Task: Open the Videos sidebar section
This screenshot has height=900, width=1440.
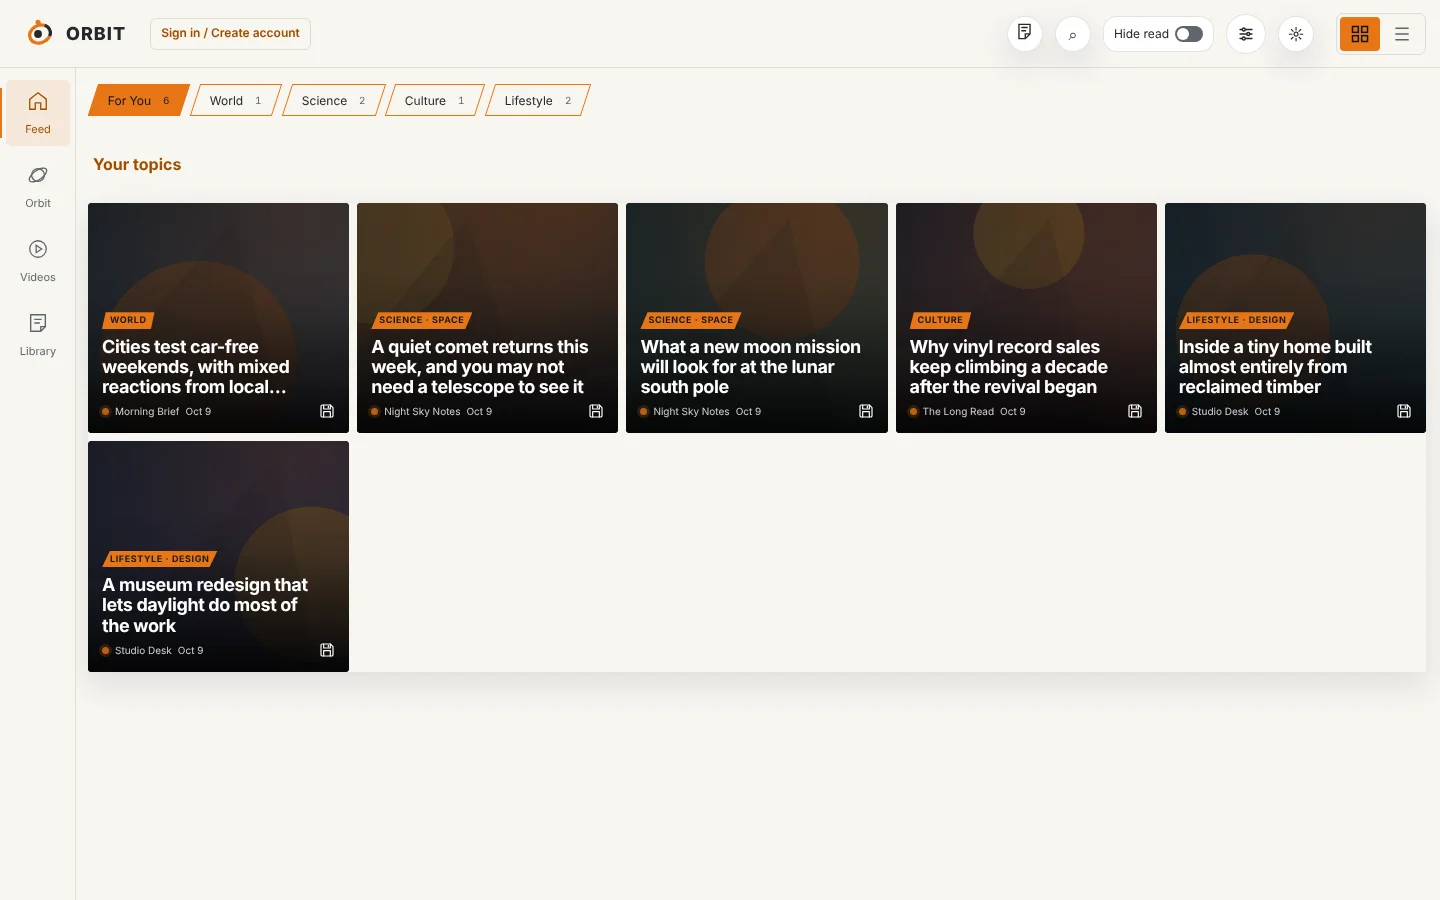Action: pyautogui.click(x=38, y=261)
